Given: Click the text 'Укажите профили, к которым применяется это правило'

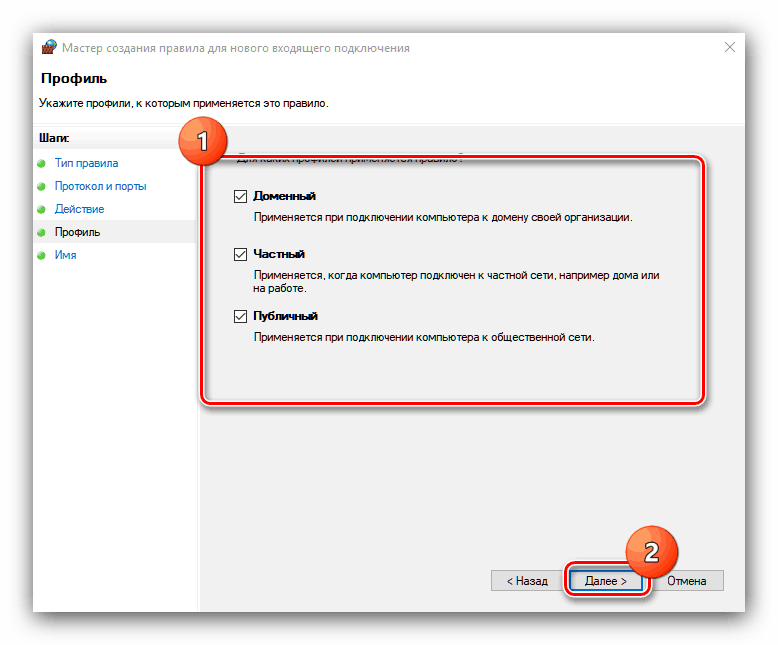Looking at the screenshot, I should coord(184,103).
